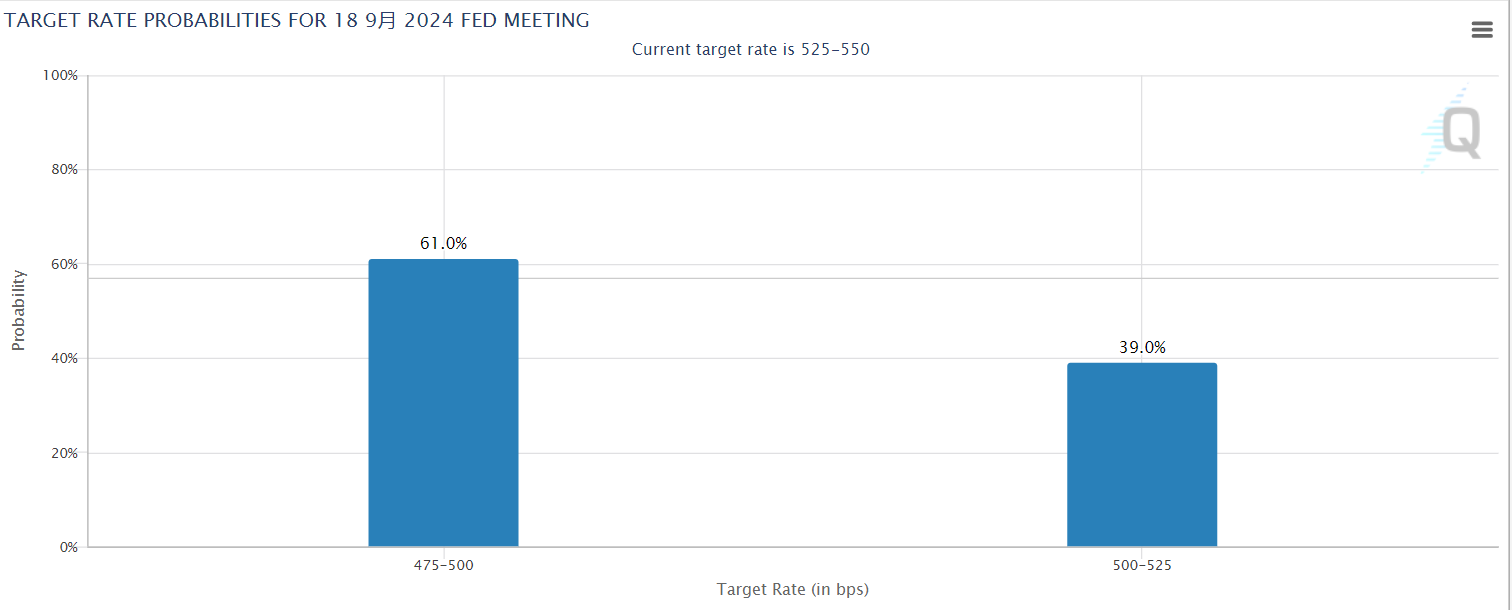Viewport: 1512px width, 610px height.
Task: Click the 100% y-axis tick label
Action: point(60,76)
